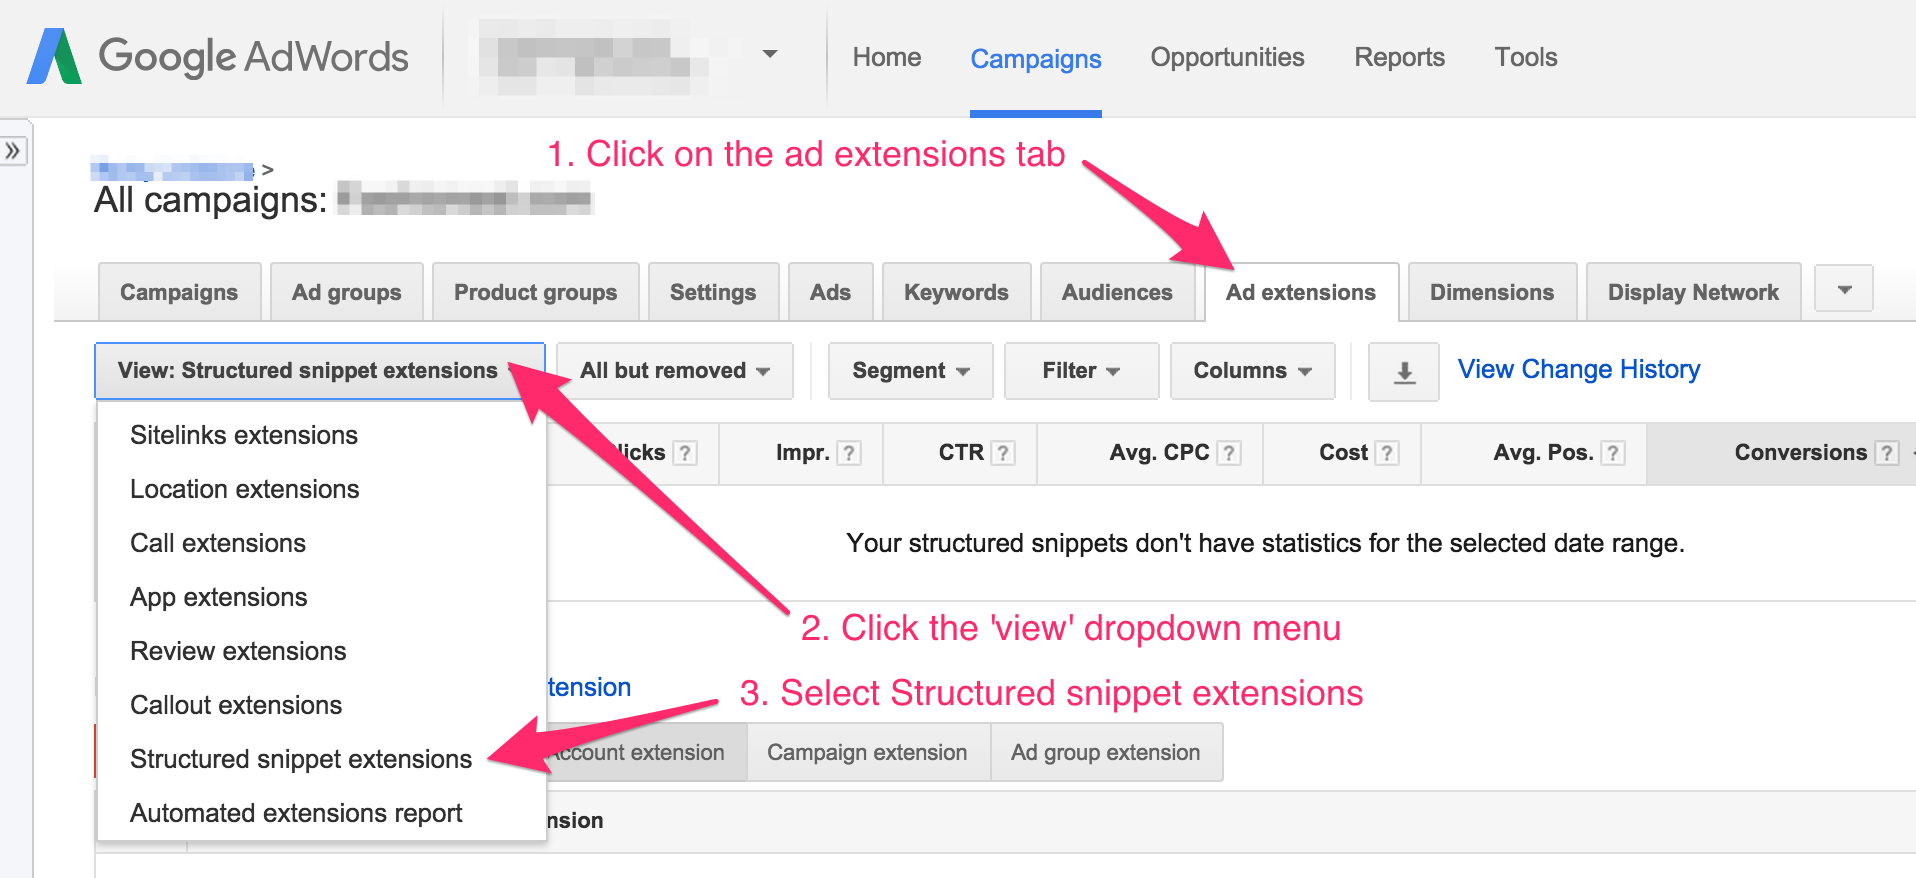
Task: Select Callout extensions from the view menu
Action: click(x=236, y=705)
